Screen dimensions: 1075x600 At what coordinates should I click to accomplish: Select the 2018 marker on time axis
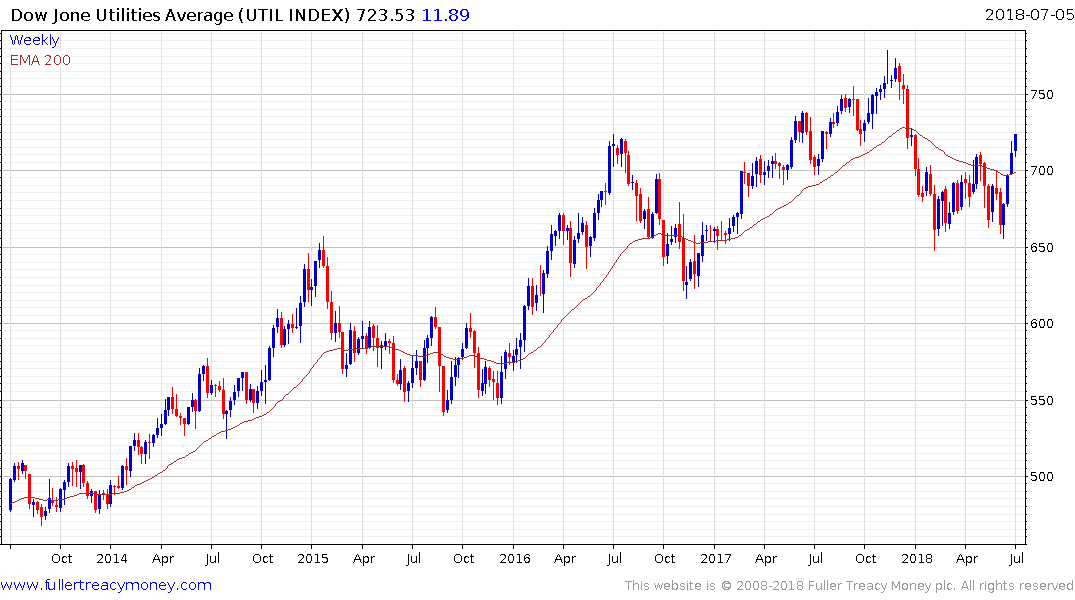point(916,558)
